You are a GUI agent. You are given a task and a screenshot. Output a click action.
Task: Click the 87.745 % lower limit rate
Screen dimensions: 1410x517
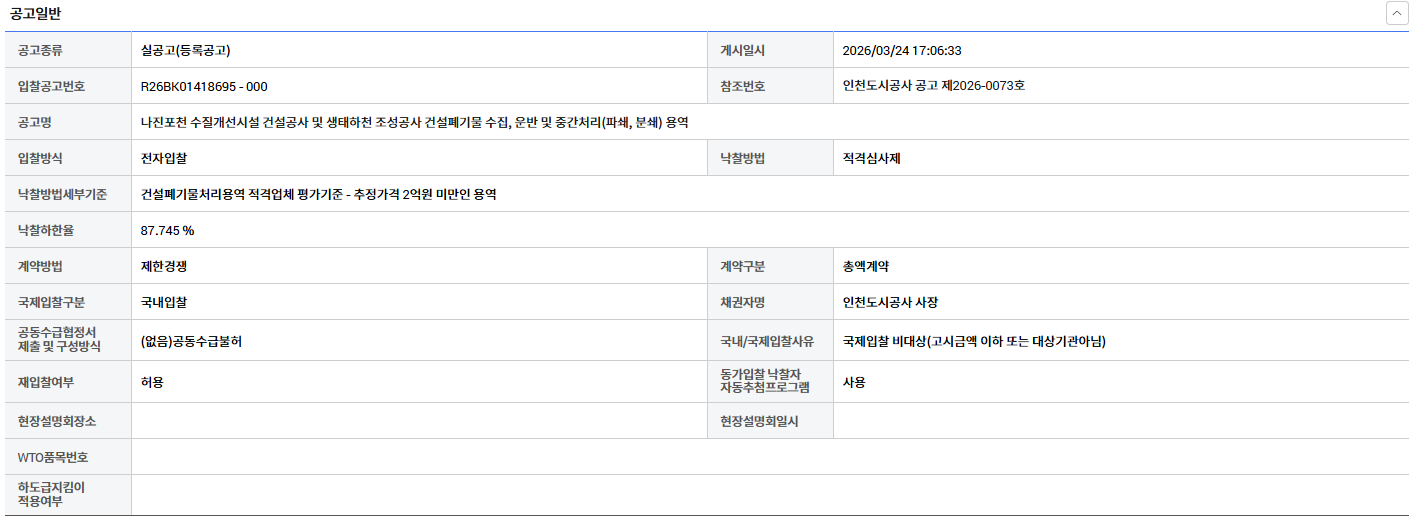click(167, 230)
